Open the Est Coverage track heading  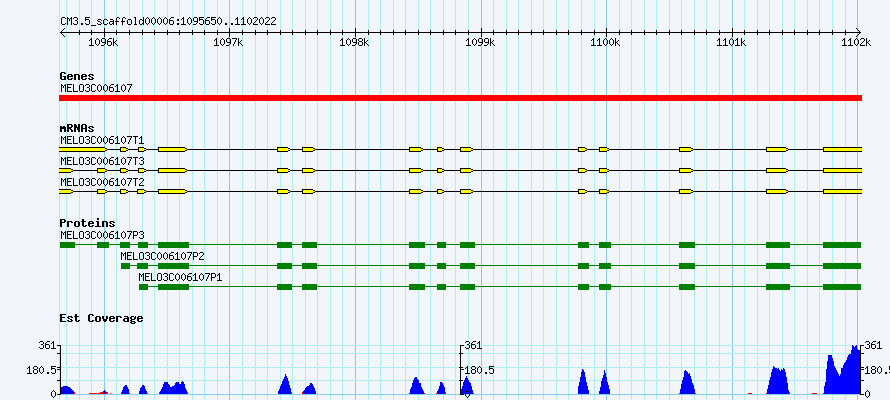click(101, 318)
